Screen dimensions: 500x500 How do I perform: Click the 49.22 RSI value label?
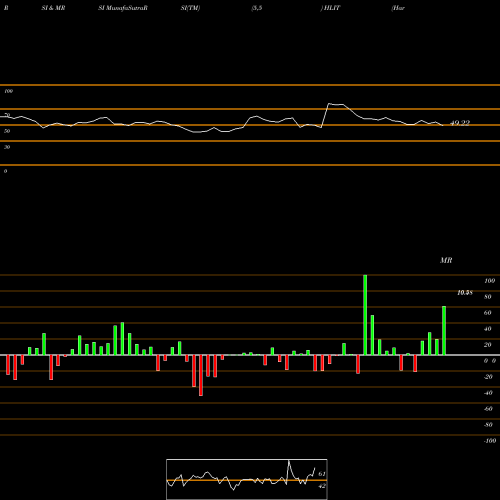pyautogui.click(x=460, y=123)
